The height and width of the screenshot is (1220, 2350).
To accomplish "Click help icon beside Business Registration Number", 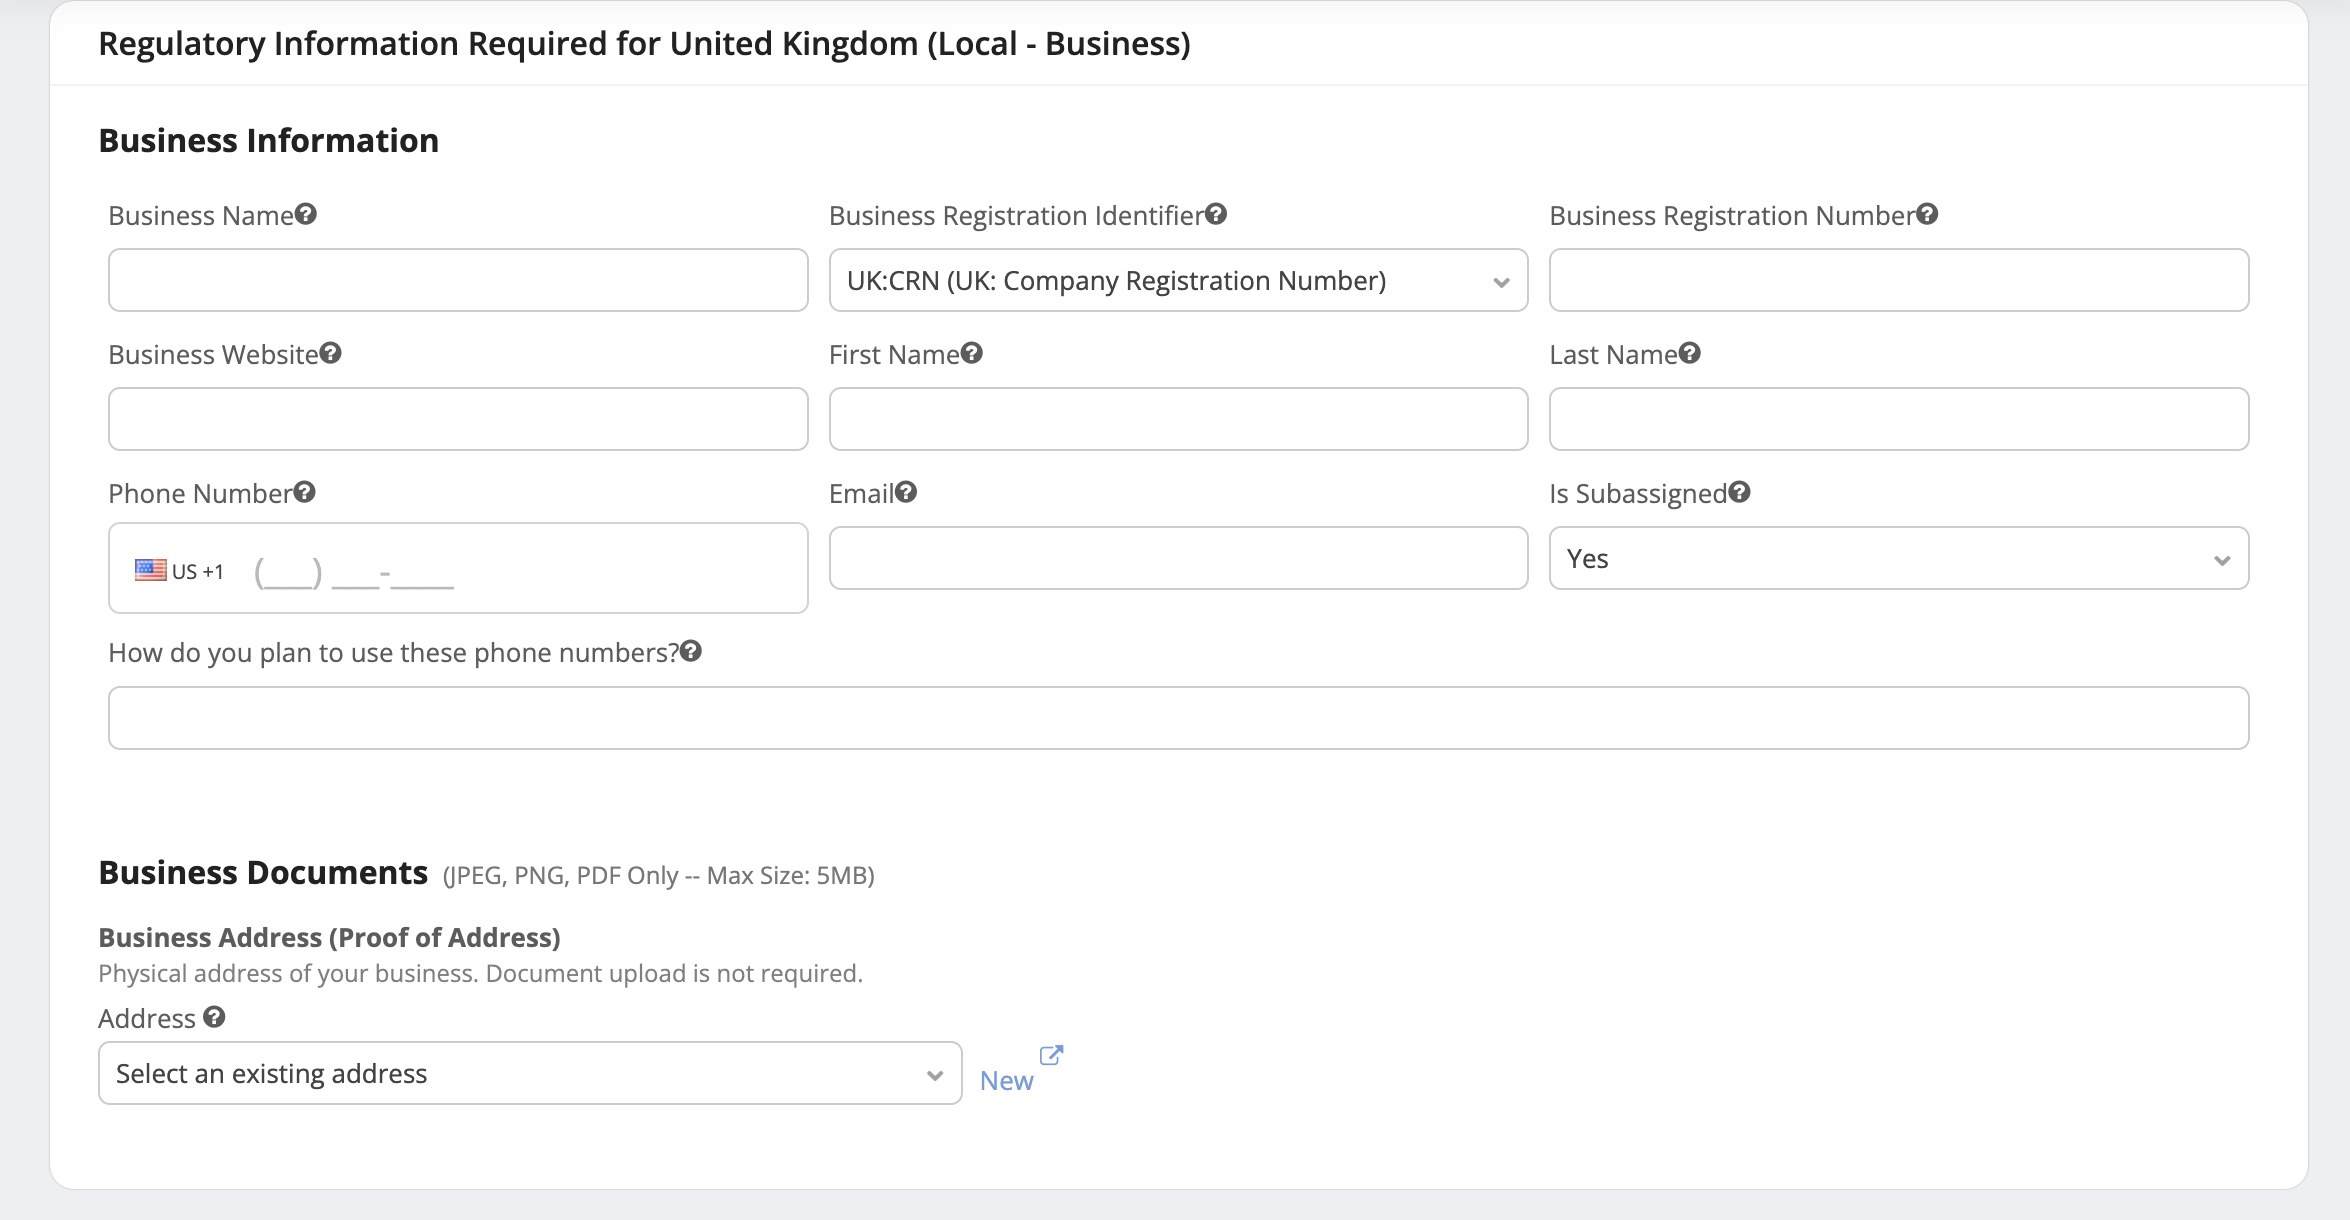I will click(1927, 214).
